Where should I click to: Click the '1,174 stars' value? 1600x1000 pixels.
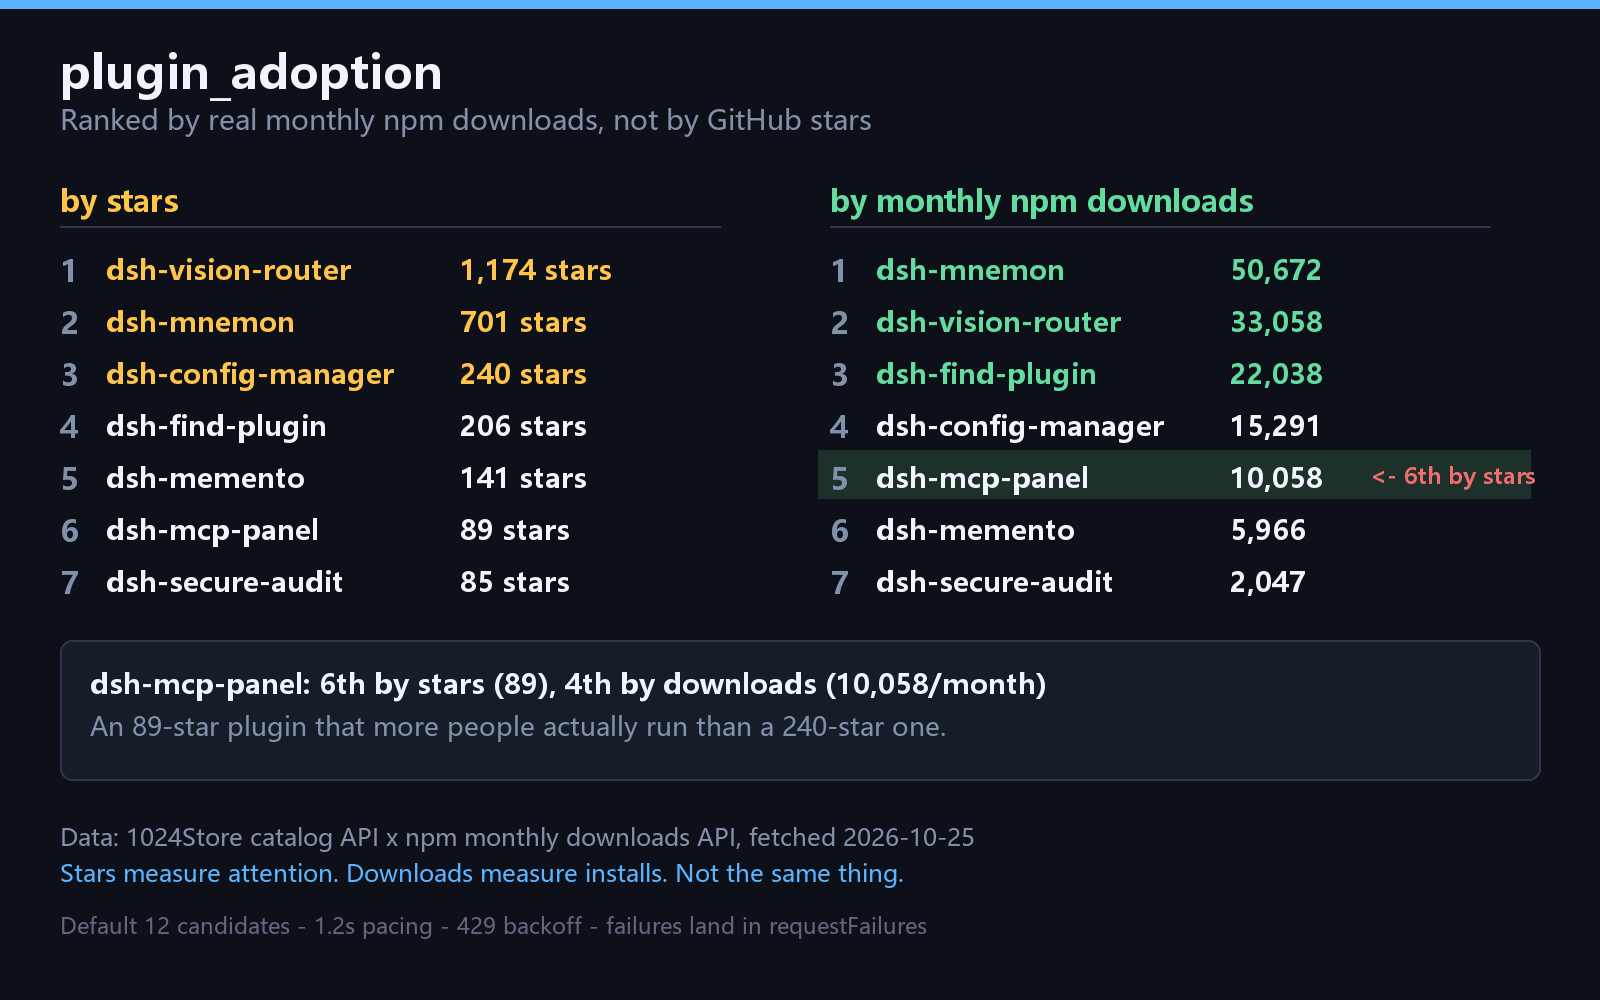tap(535, 270)
